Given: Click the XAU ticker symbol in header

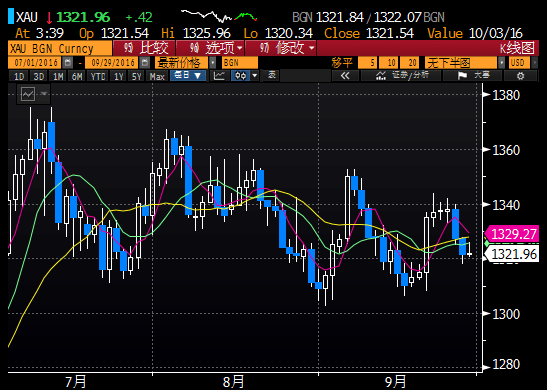Looking at the screenshot, I should [27, 17].
